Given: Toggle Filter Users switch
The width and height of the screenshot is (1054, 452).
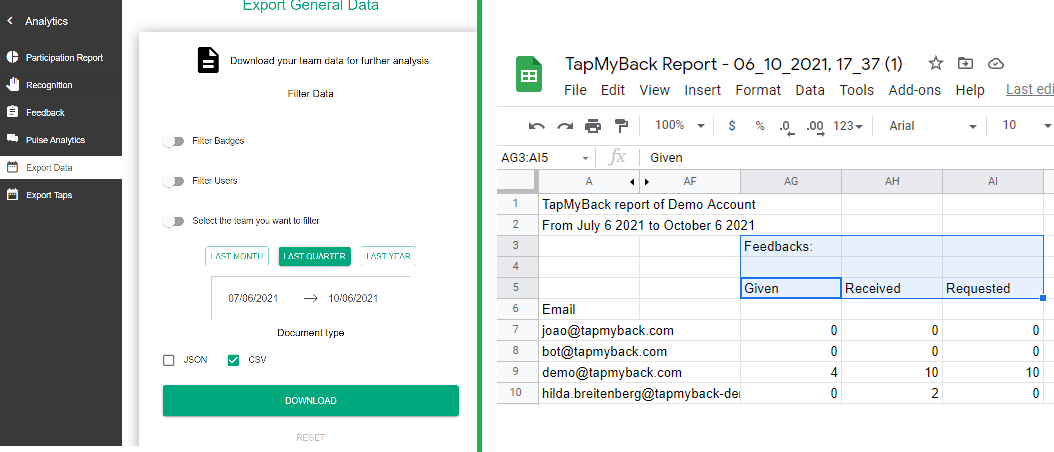Looking at the screenshot, I should (173, 181).
